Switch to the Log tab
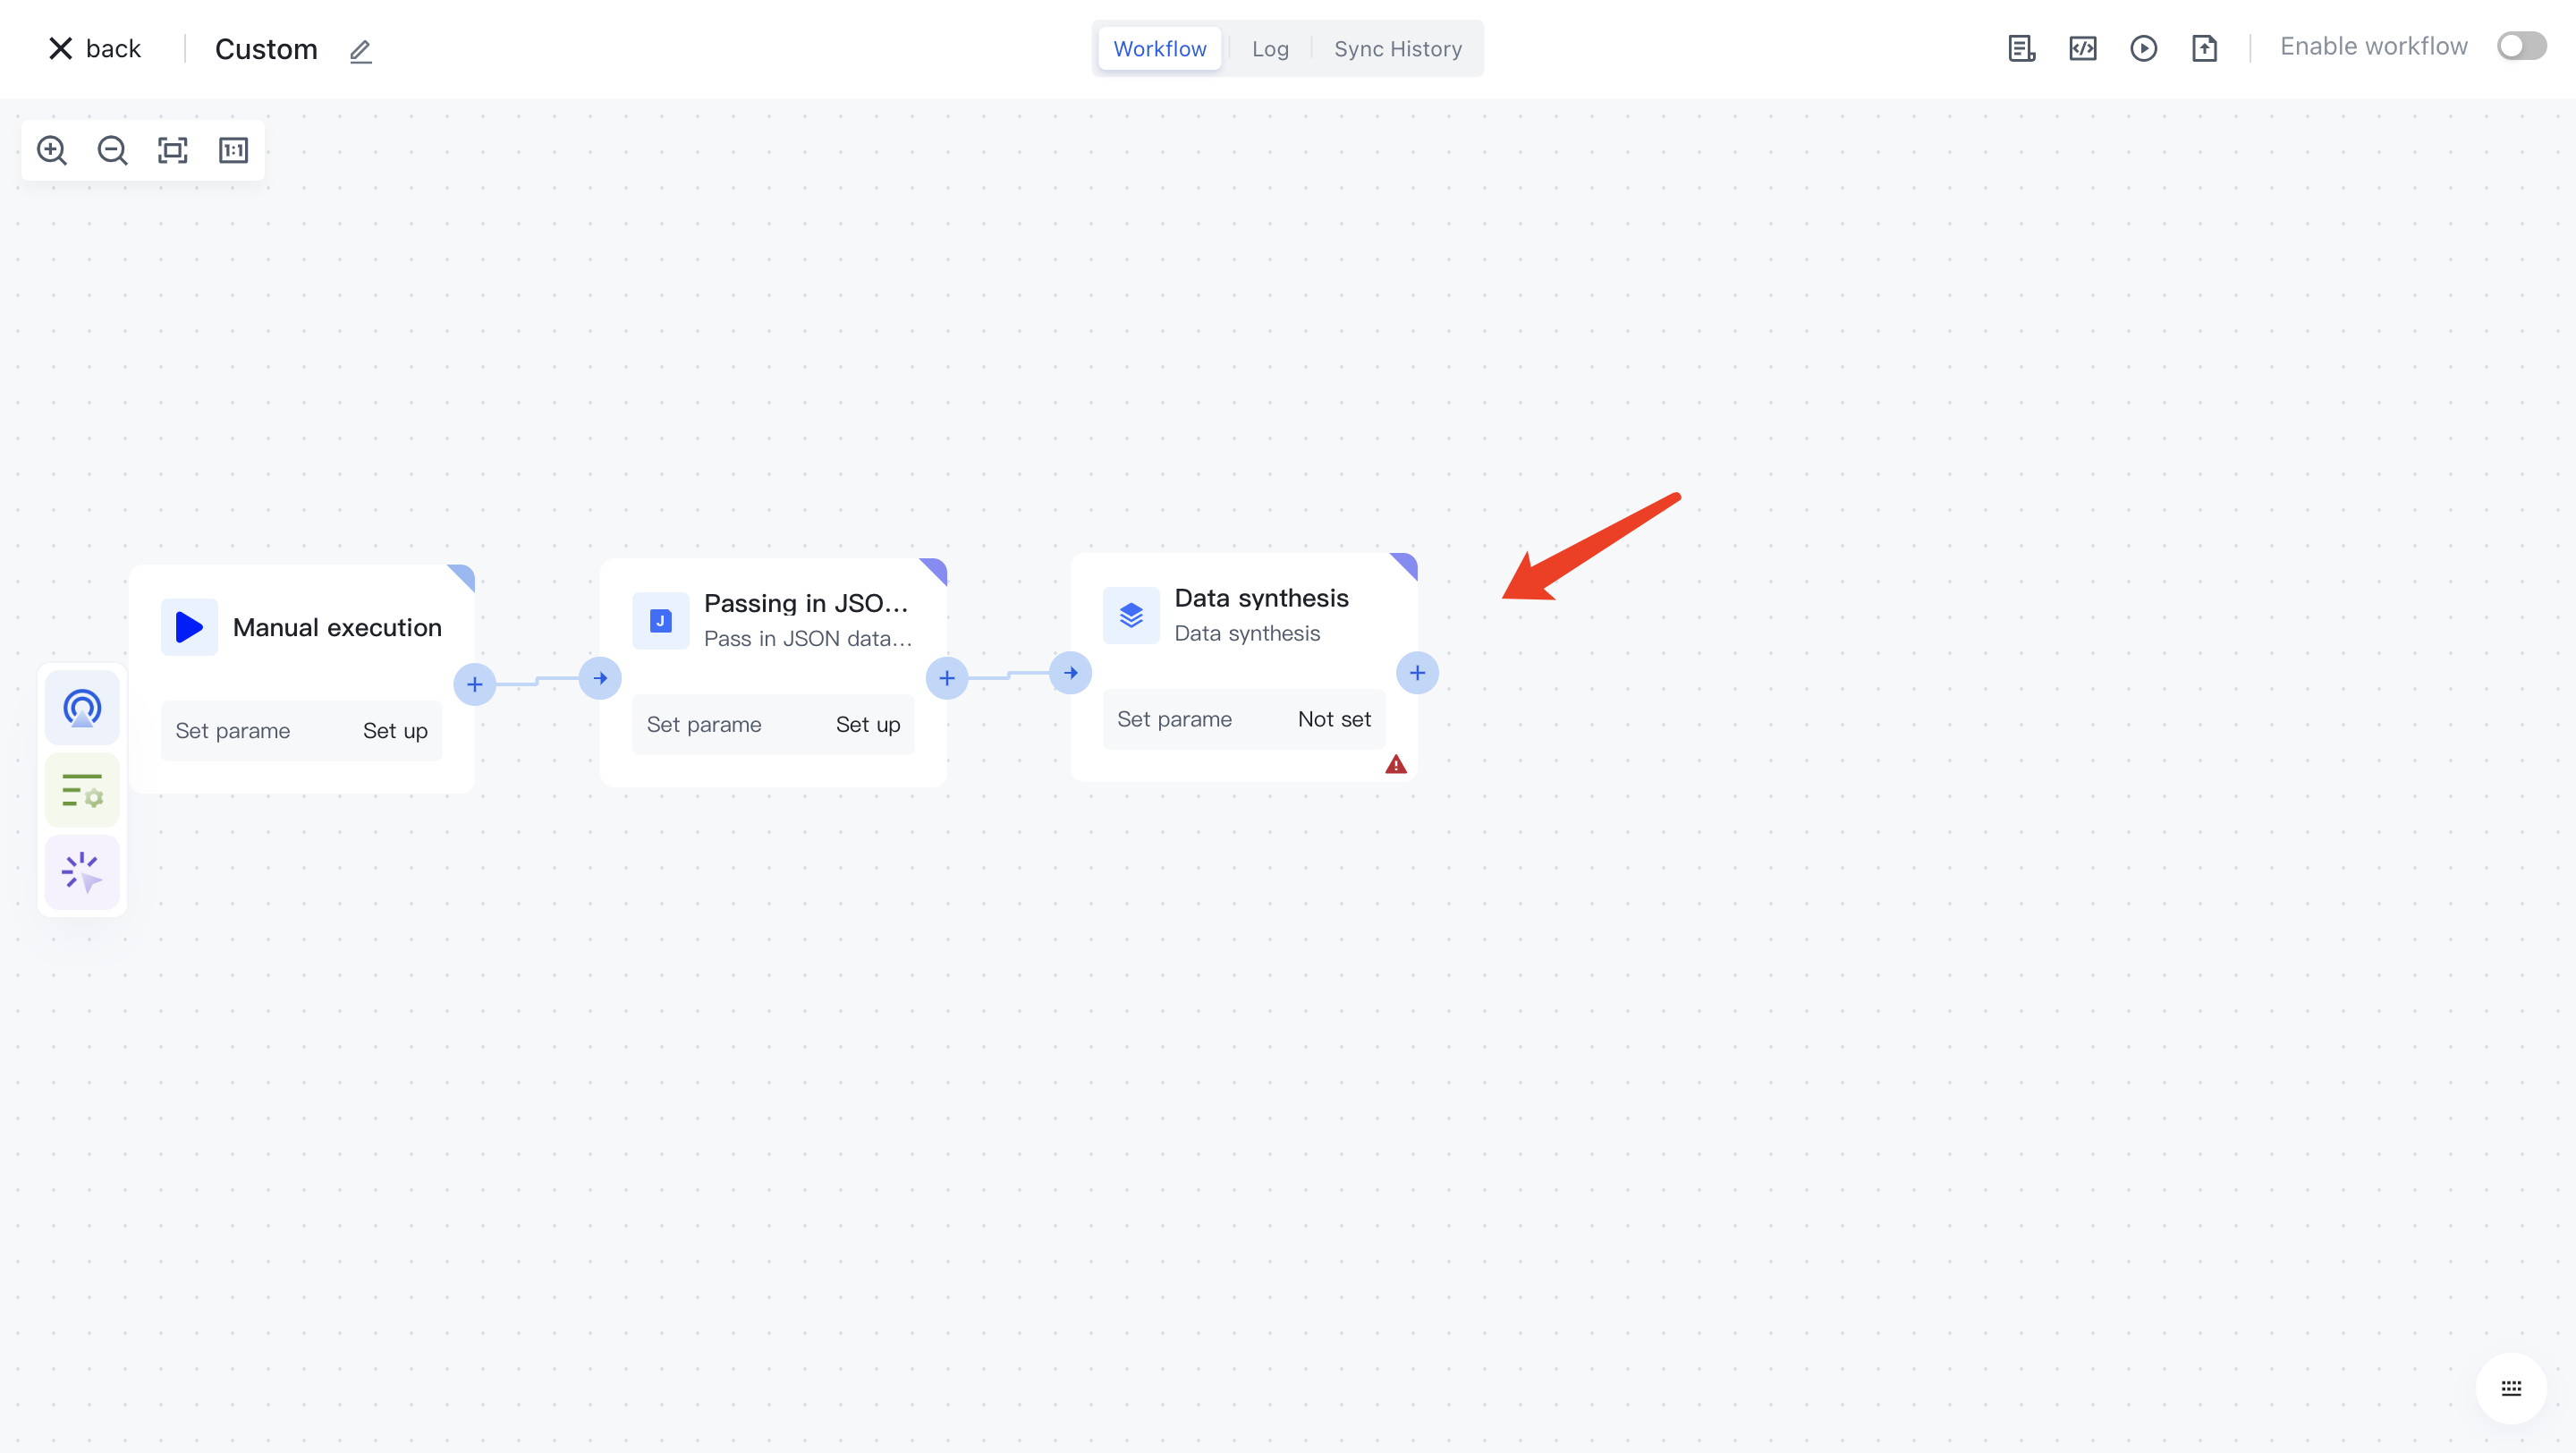2576x1453 pixels. tap(1270, 49)
